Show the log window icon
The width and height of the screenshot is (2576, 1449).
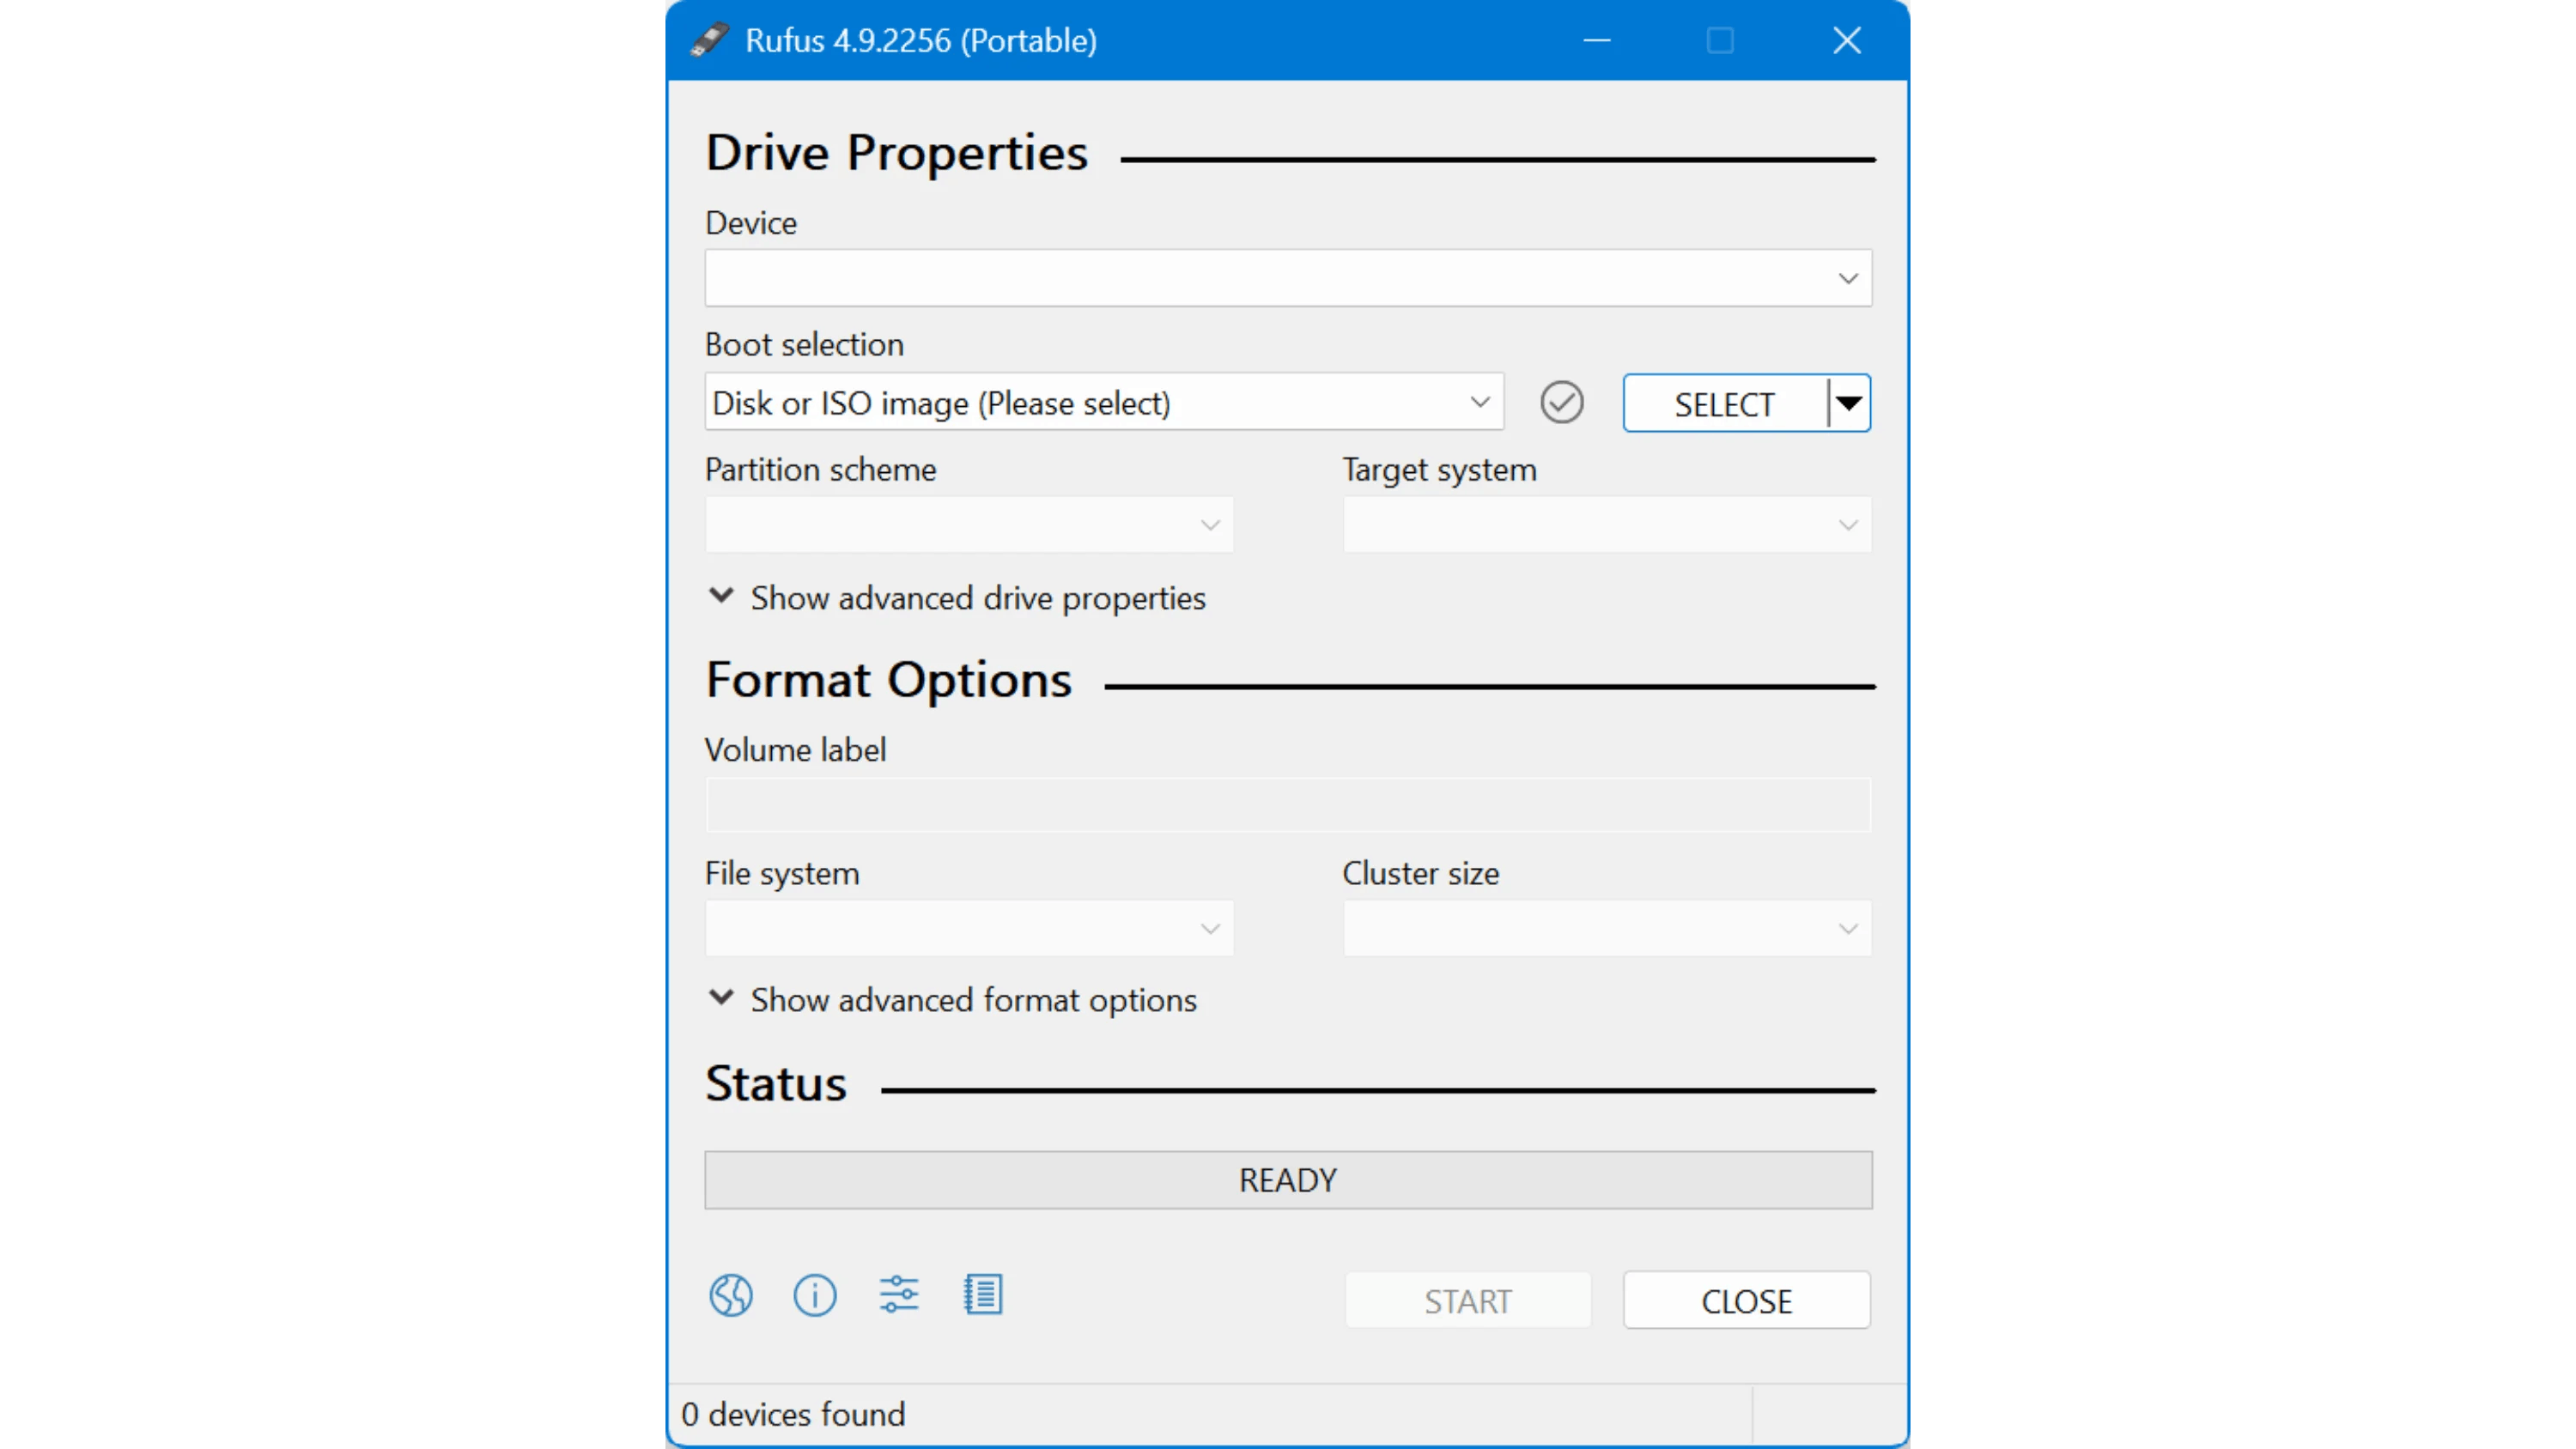click(983, 1295)
